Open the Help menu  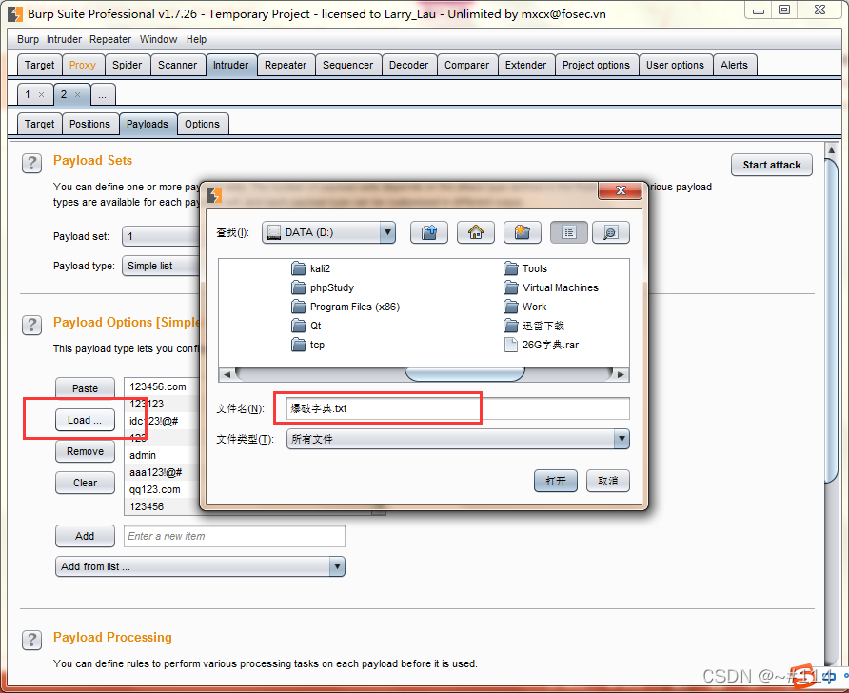(x=197, y=40)
